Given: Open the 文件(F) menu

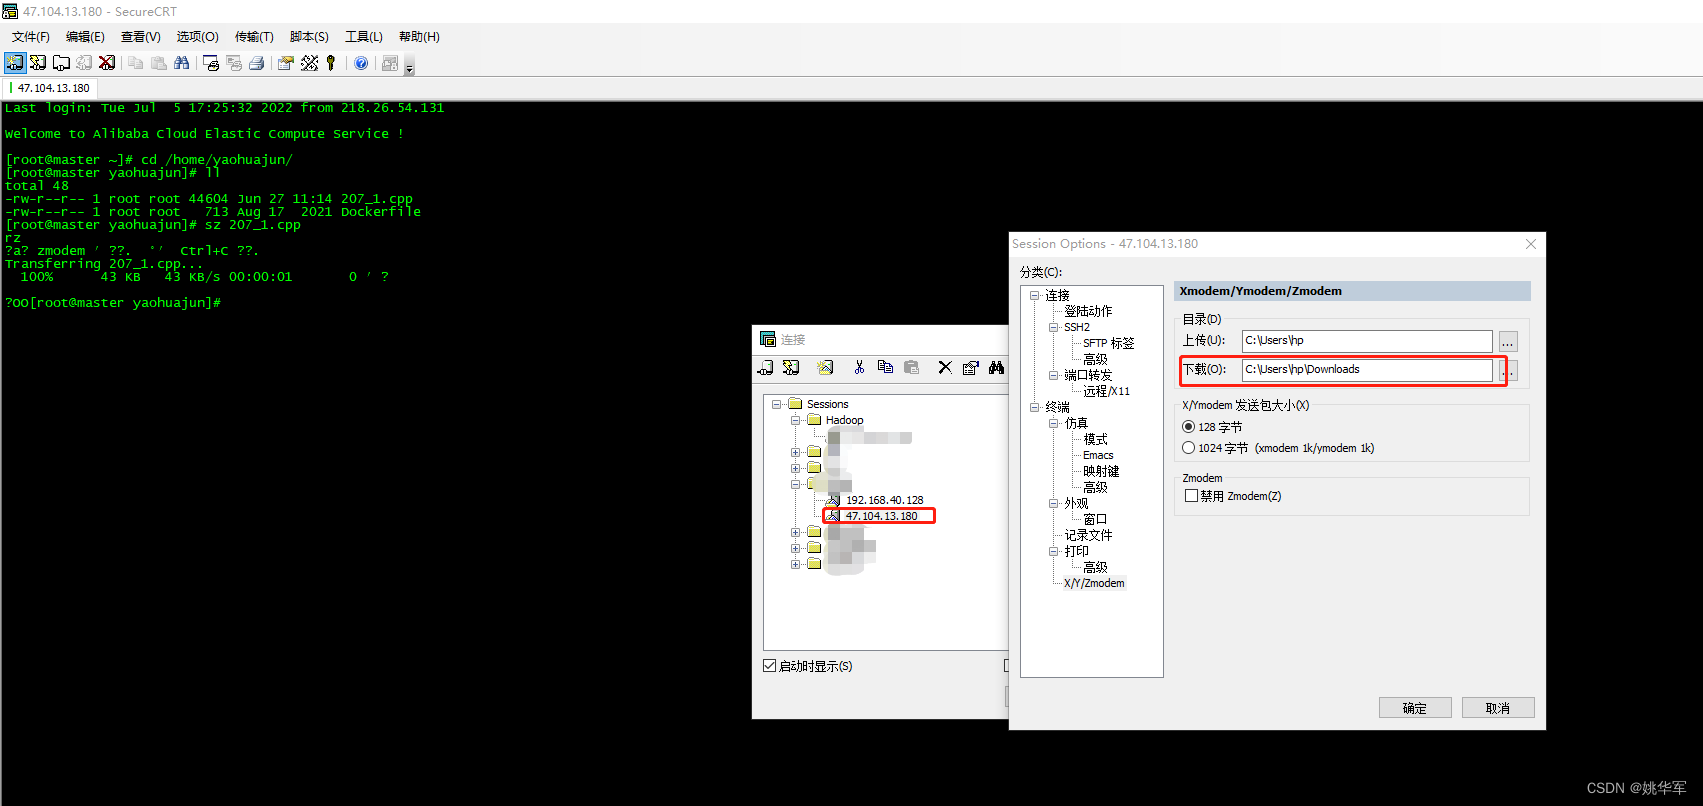Looking at the screenshot, I should tap(31, 37).
